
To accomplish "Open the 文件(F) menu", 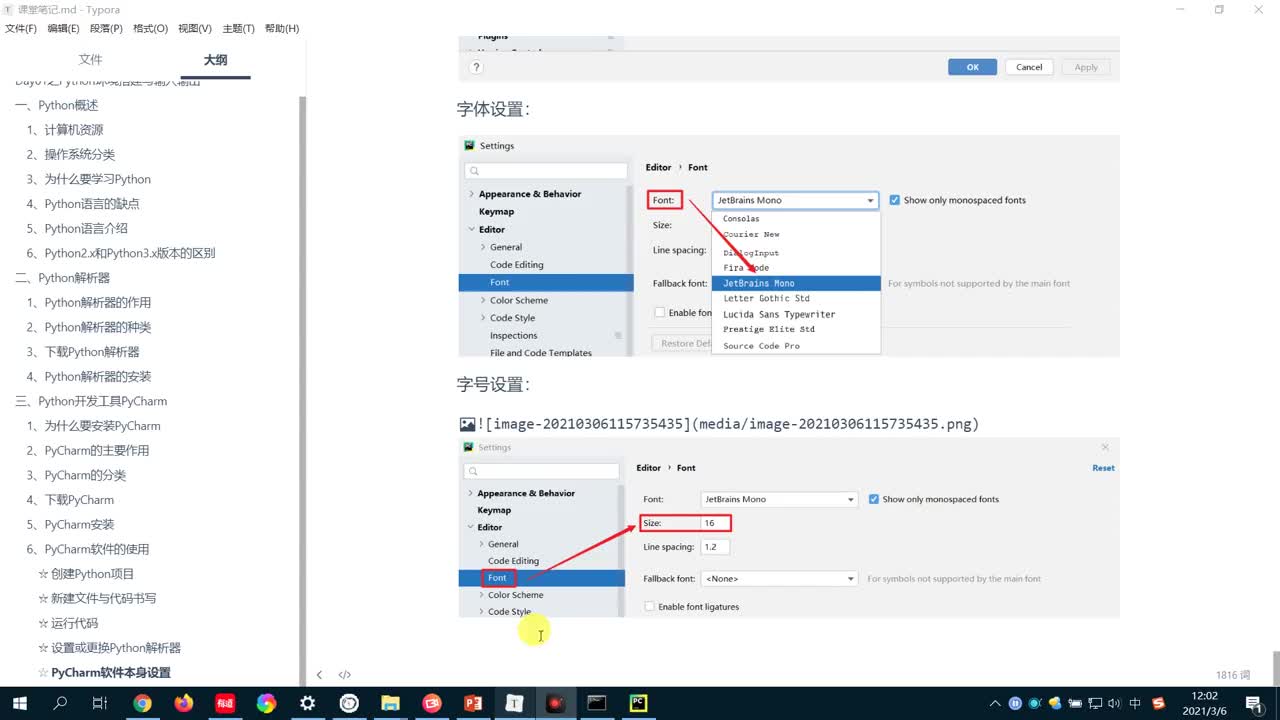I will tap(21, 28).
